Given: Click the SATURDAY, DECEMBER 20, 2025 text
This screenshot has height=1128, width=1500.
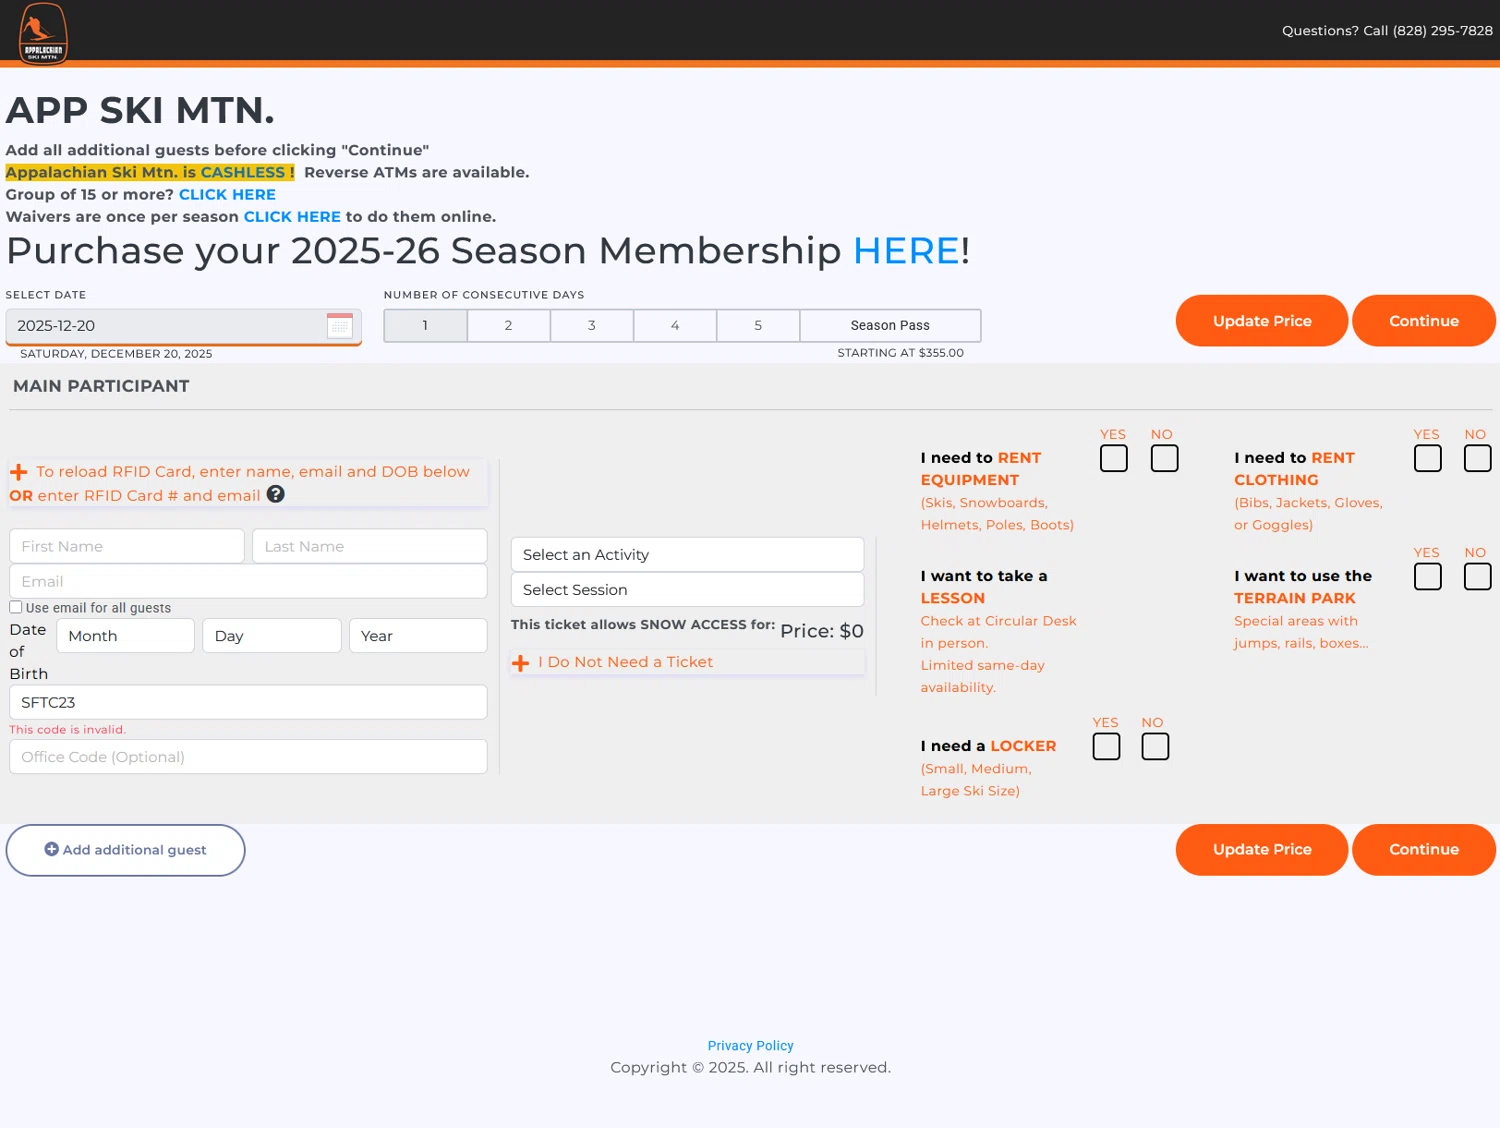Looking at the screenshot, I should (116, 354).
